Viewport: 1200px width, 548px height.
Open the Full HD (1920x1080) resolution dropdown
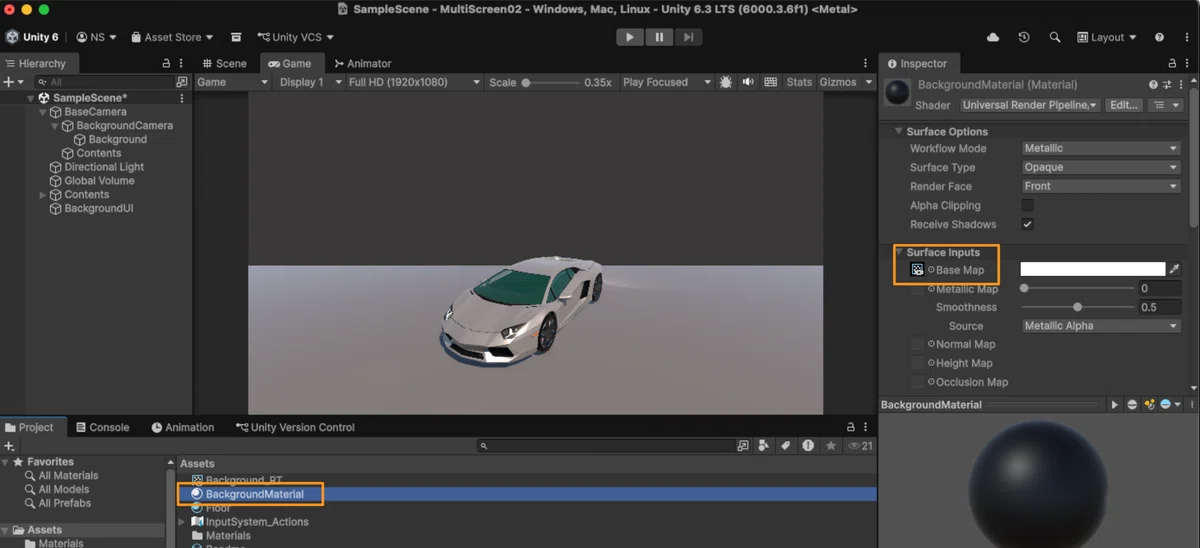pyautogui.click(x=414, y=82)
